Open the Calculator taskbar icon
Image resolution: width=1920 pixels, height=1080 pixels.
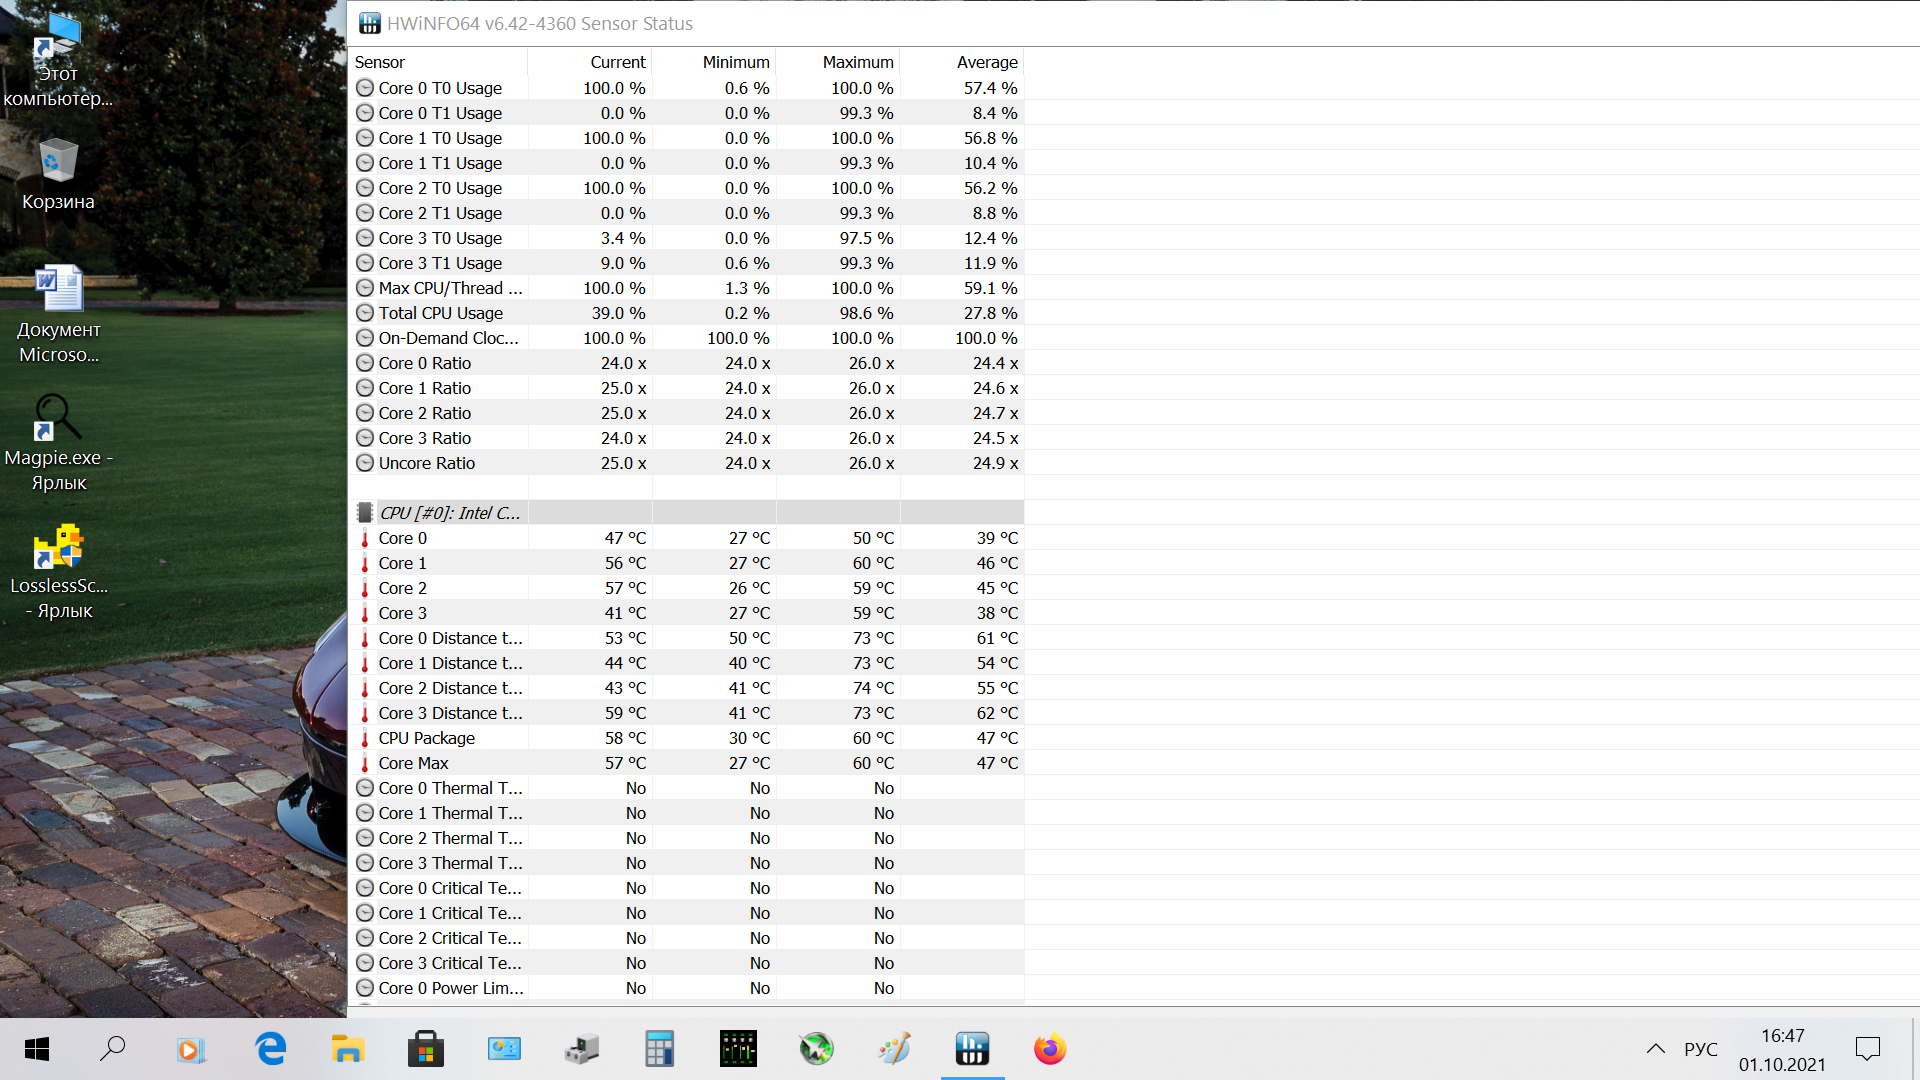660,1049
